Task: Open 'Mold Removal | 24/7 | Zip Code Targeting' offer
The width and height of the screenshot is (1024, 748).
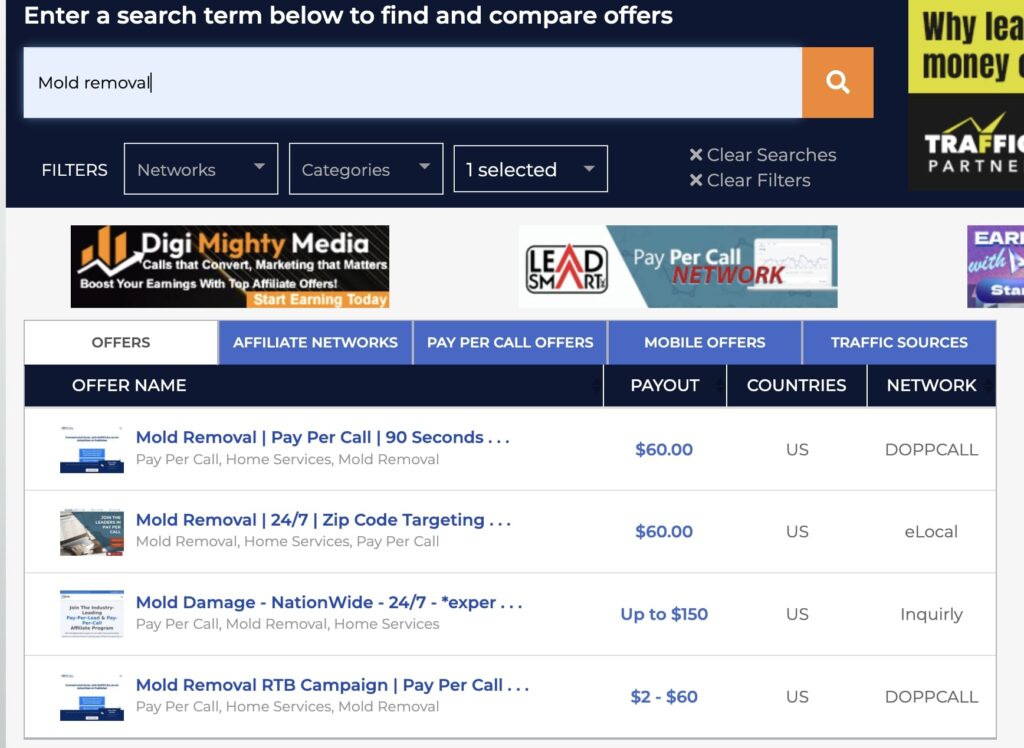Action: pos(323,520)
